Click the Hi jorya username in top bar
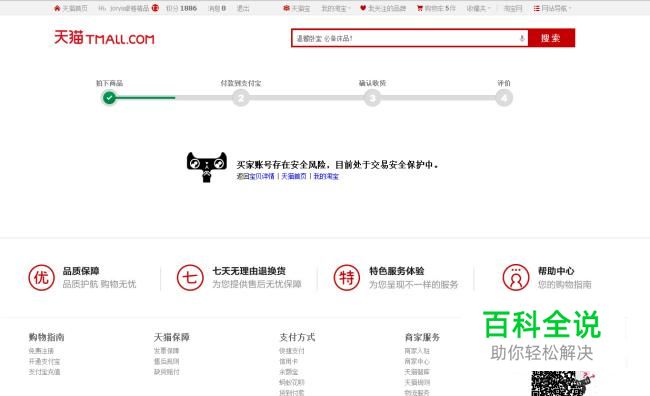The width and height of the screenshot is (650, 396). (124, 8)
